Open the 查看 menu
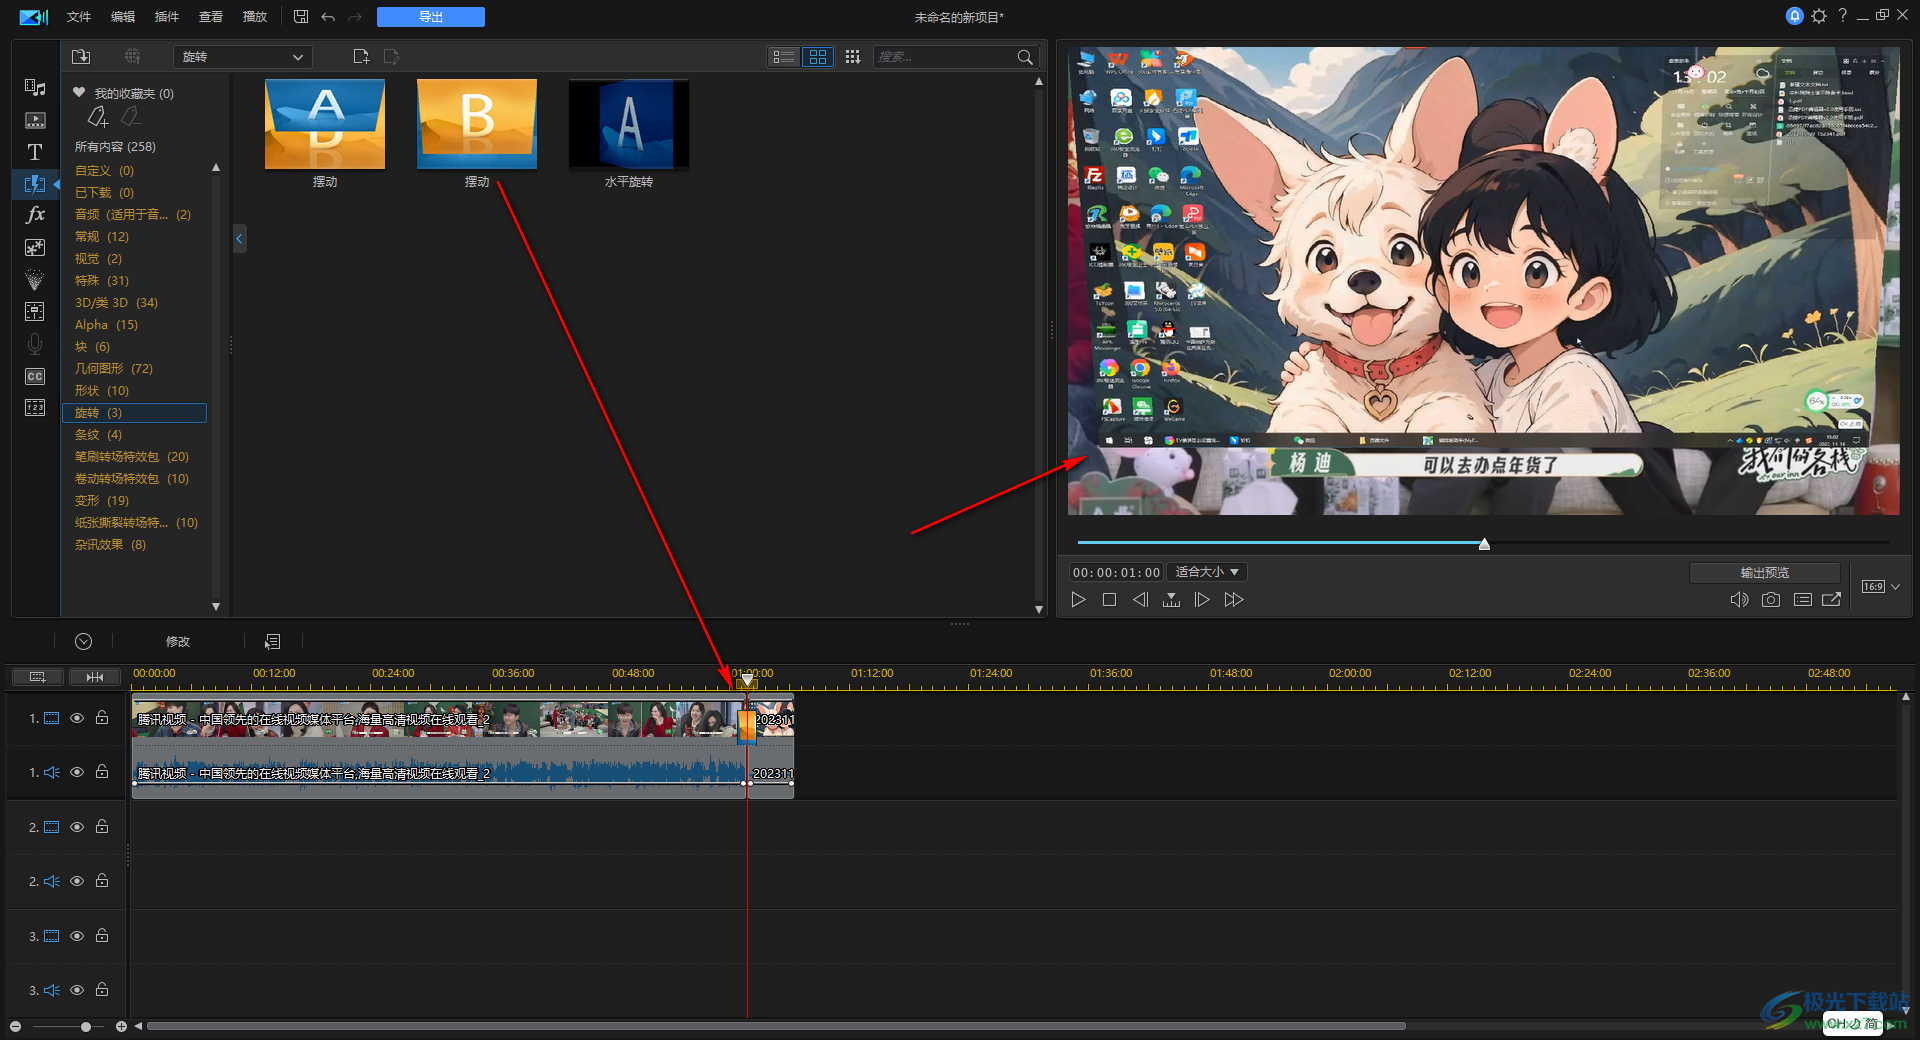The width and height of the screenshot is (1920, 1040). click(x=211, y=17)
